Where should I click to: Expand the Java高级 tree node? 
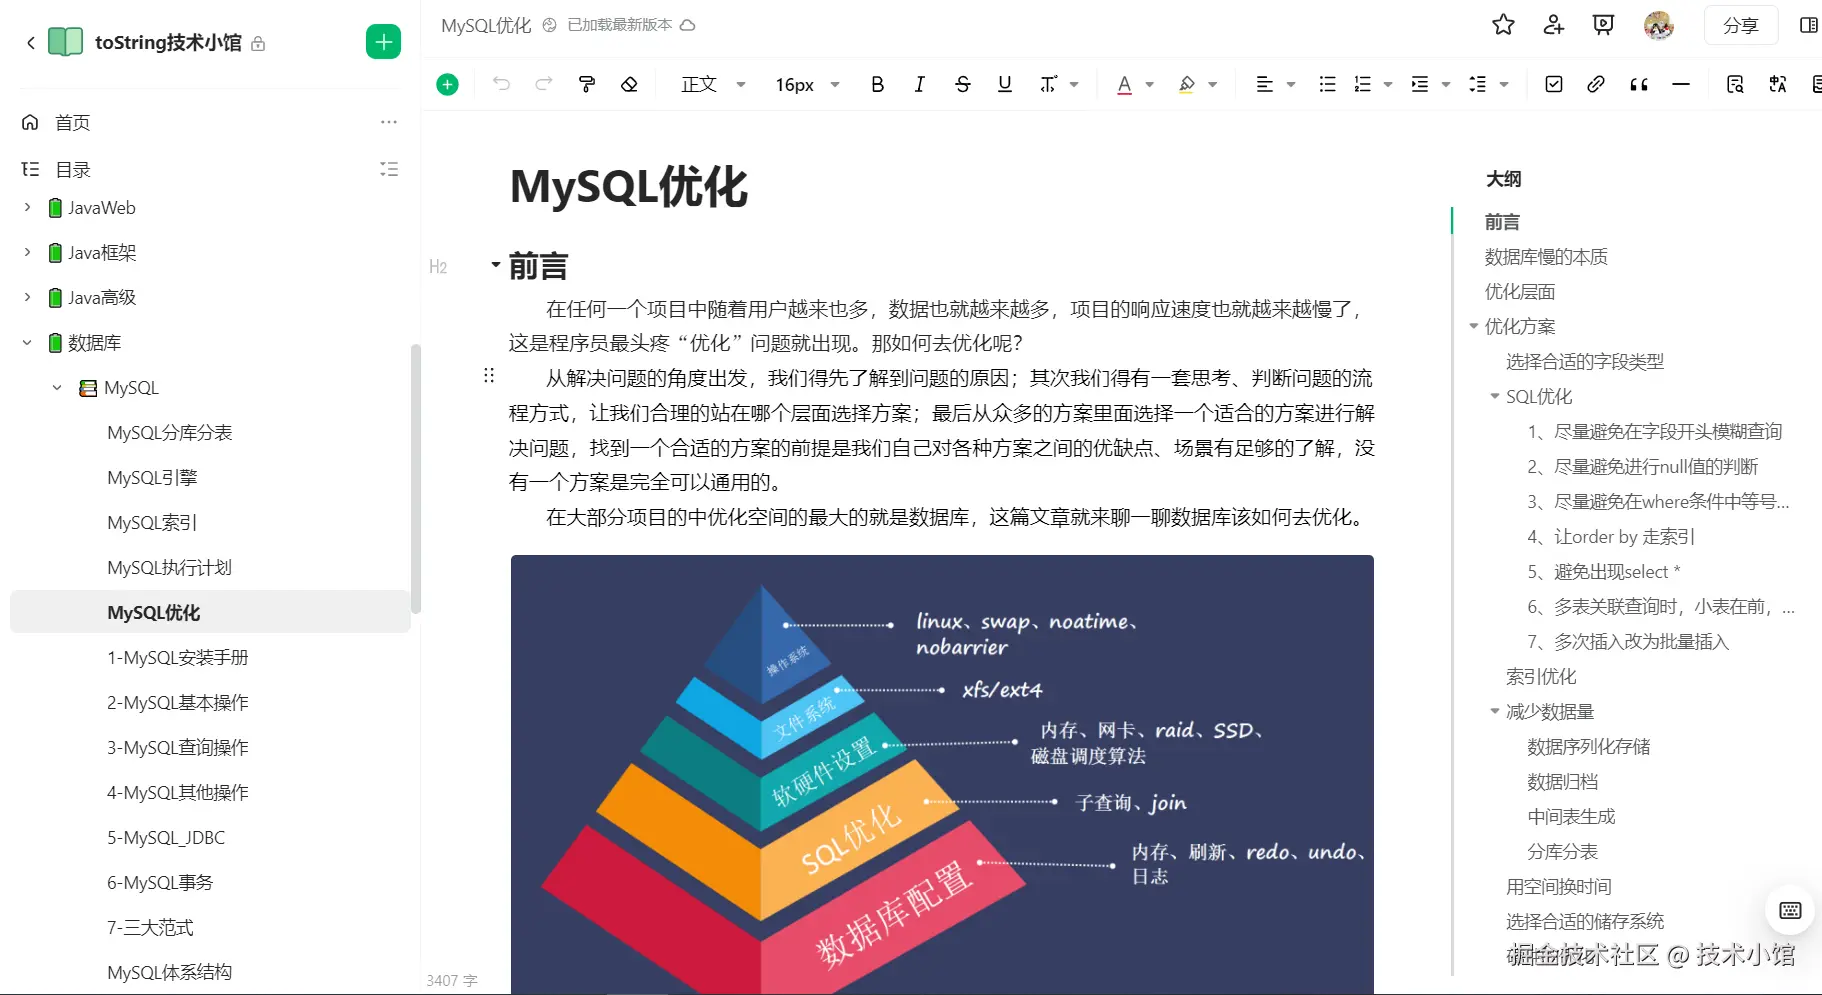tap(27, 297)
